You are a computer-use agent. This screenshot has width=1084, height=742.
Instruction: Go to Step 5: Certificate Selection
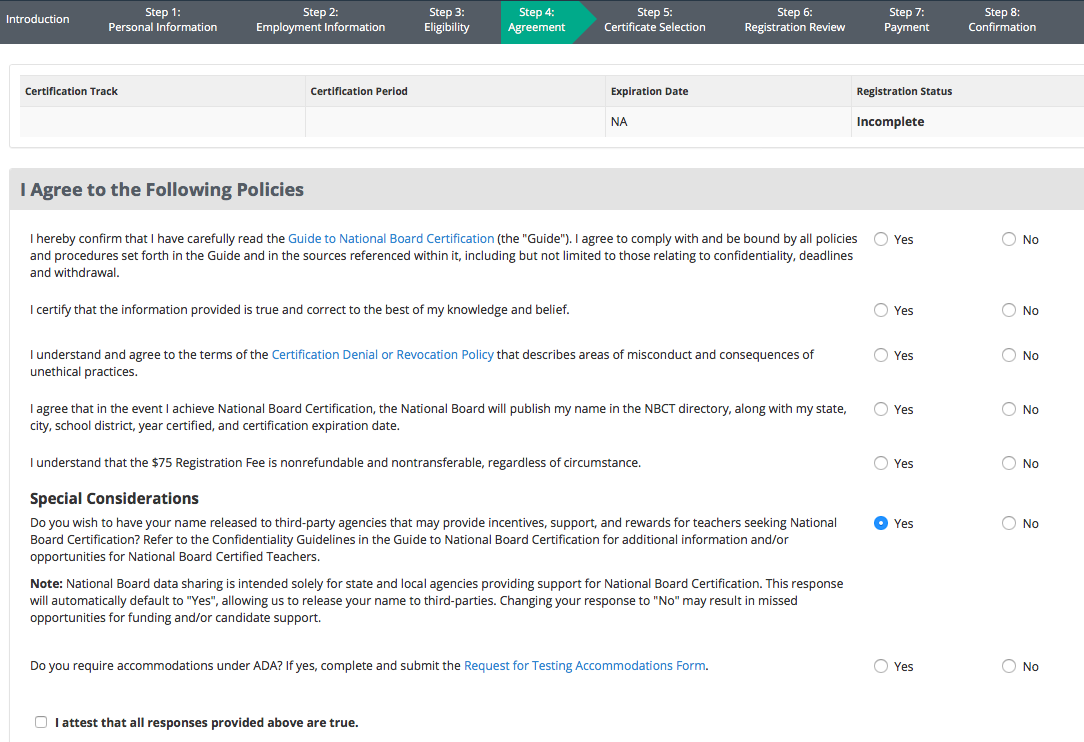point(655,20)
